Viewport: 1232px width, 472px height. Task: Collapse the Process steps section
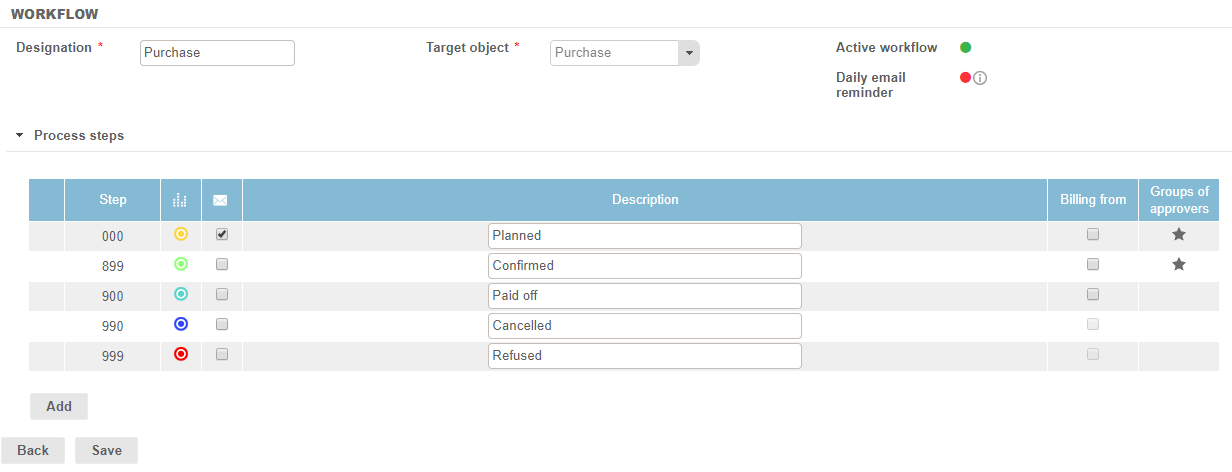coord(19,135)
